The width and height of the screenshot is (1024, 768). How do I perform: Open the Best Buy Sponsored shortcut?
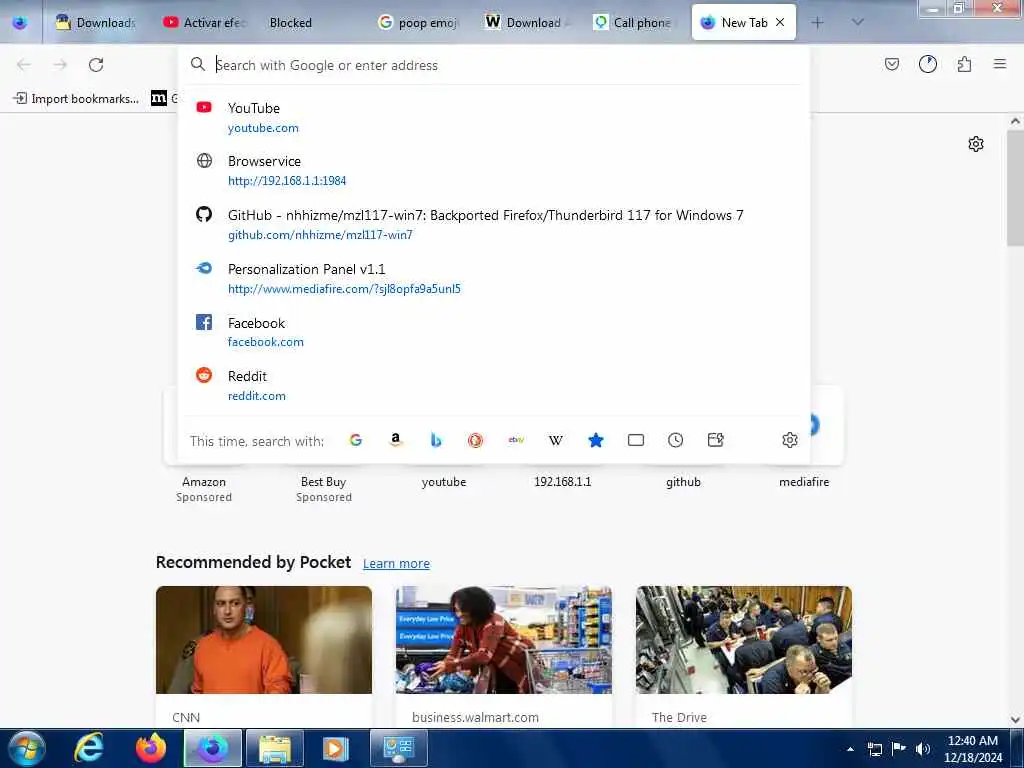point(324,488)
